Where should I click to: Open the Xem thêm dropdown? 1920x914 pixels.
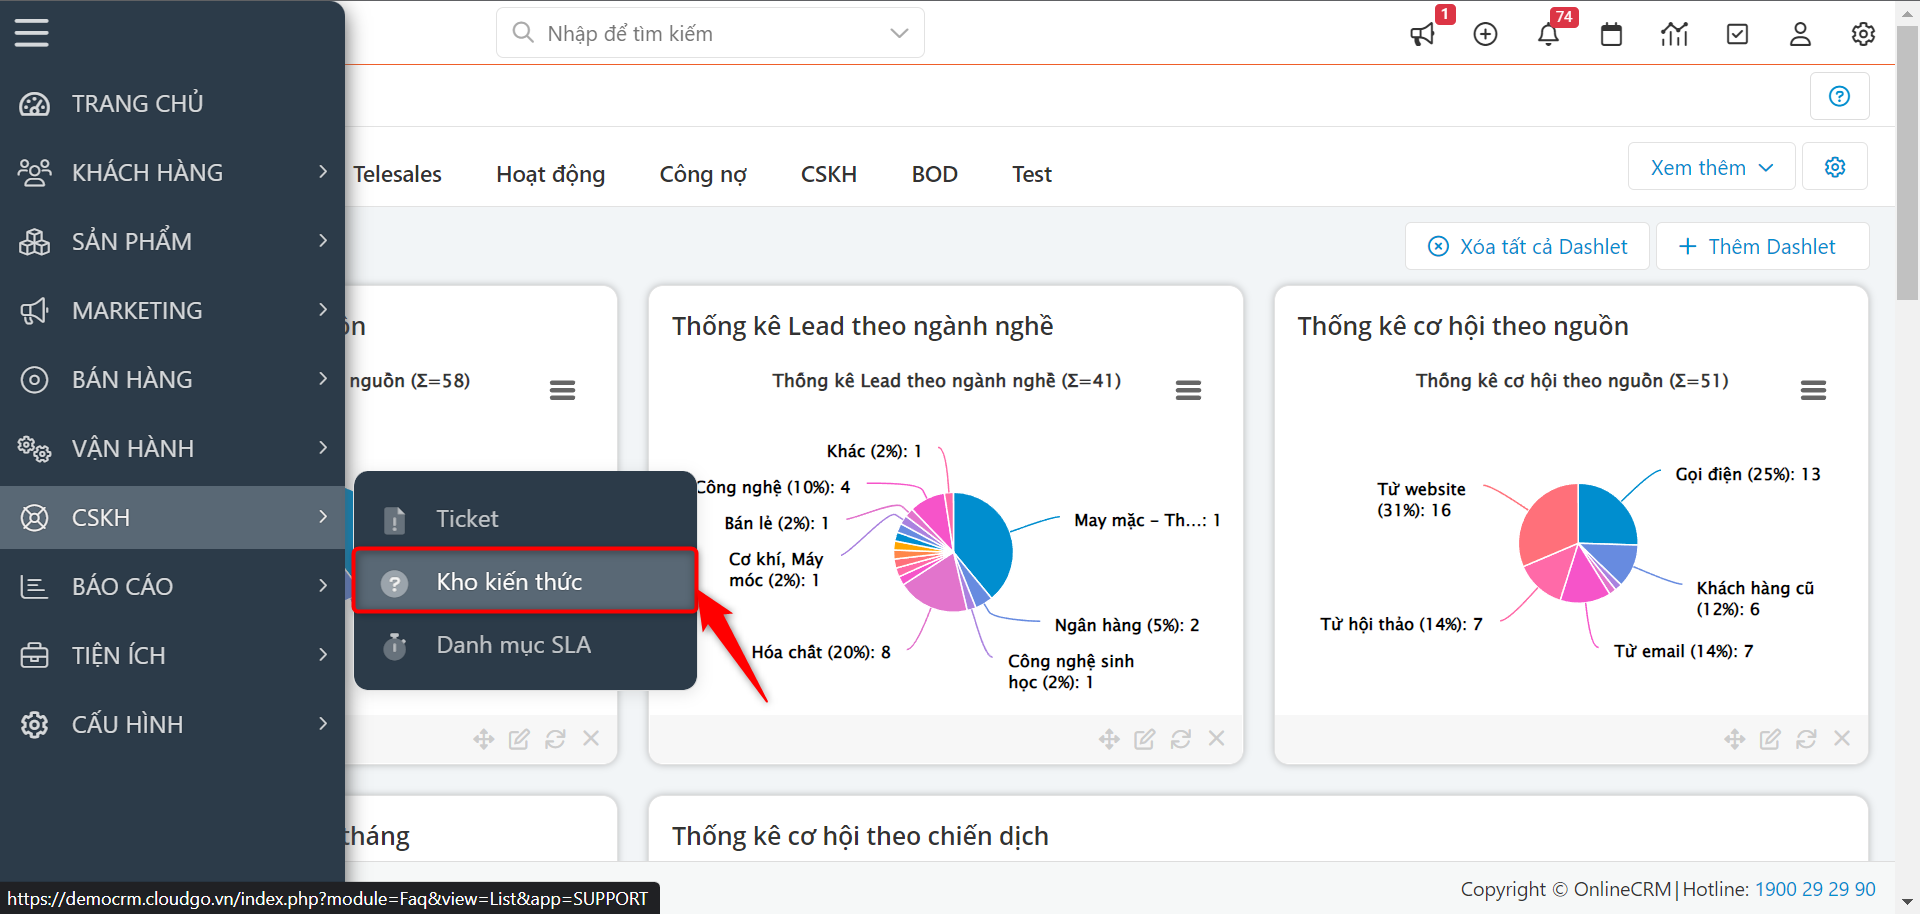point(1711,167)
